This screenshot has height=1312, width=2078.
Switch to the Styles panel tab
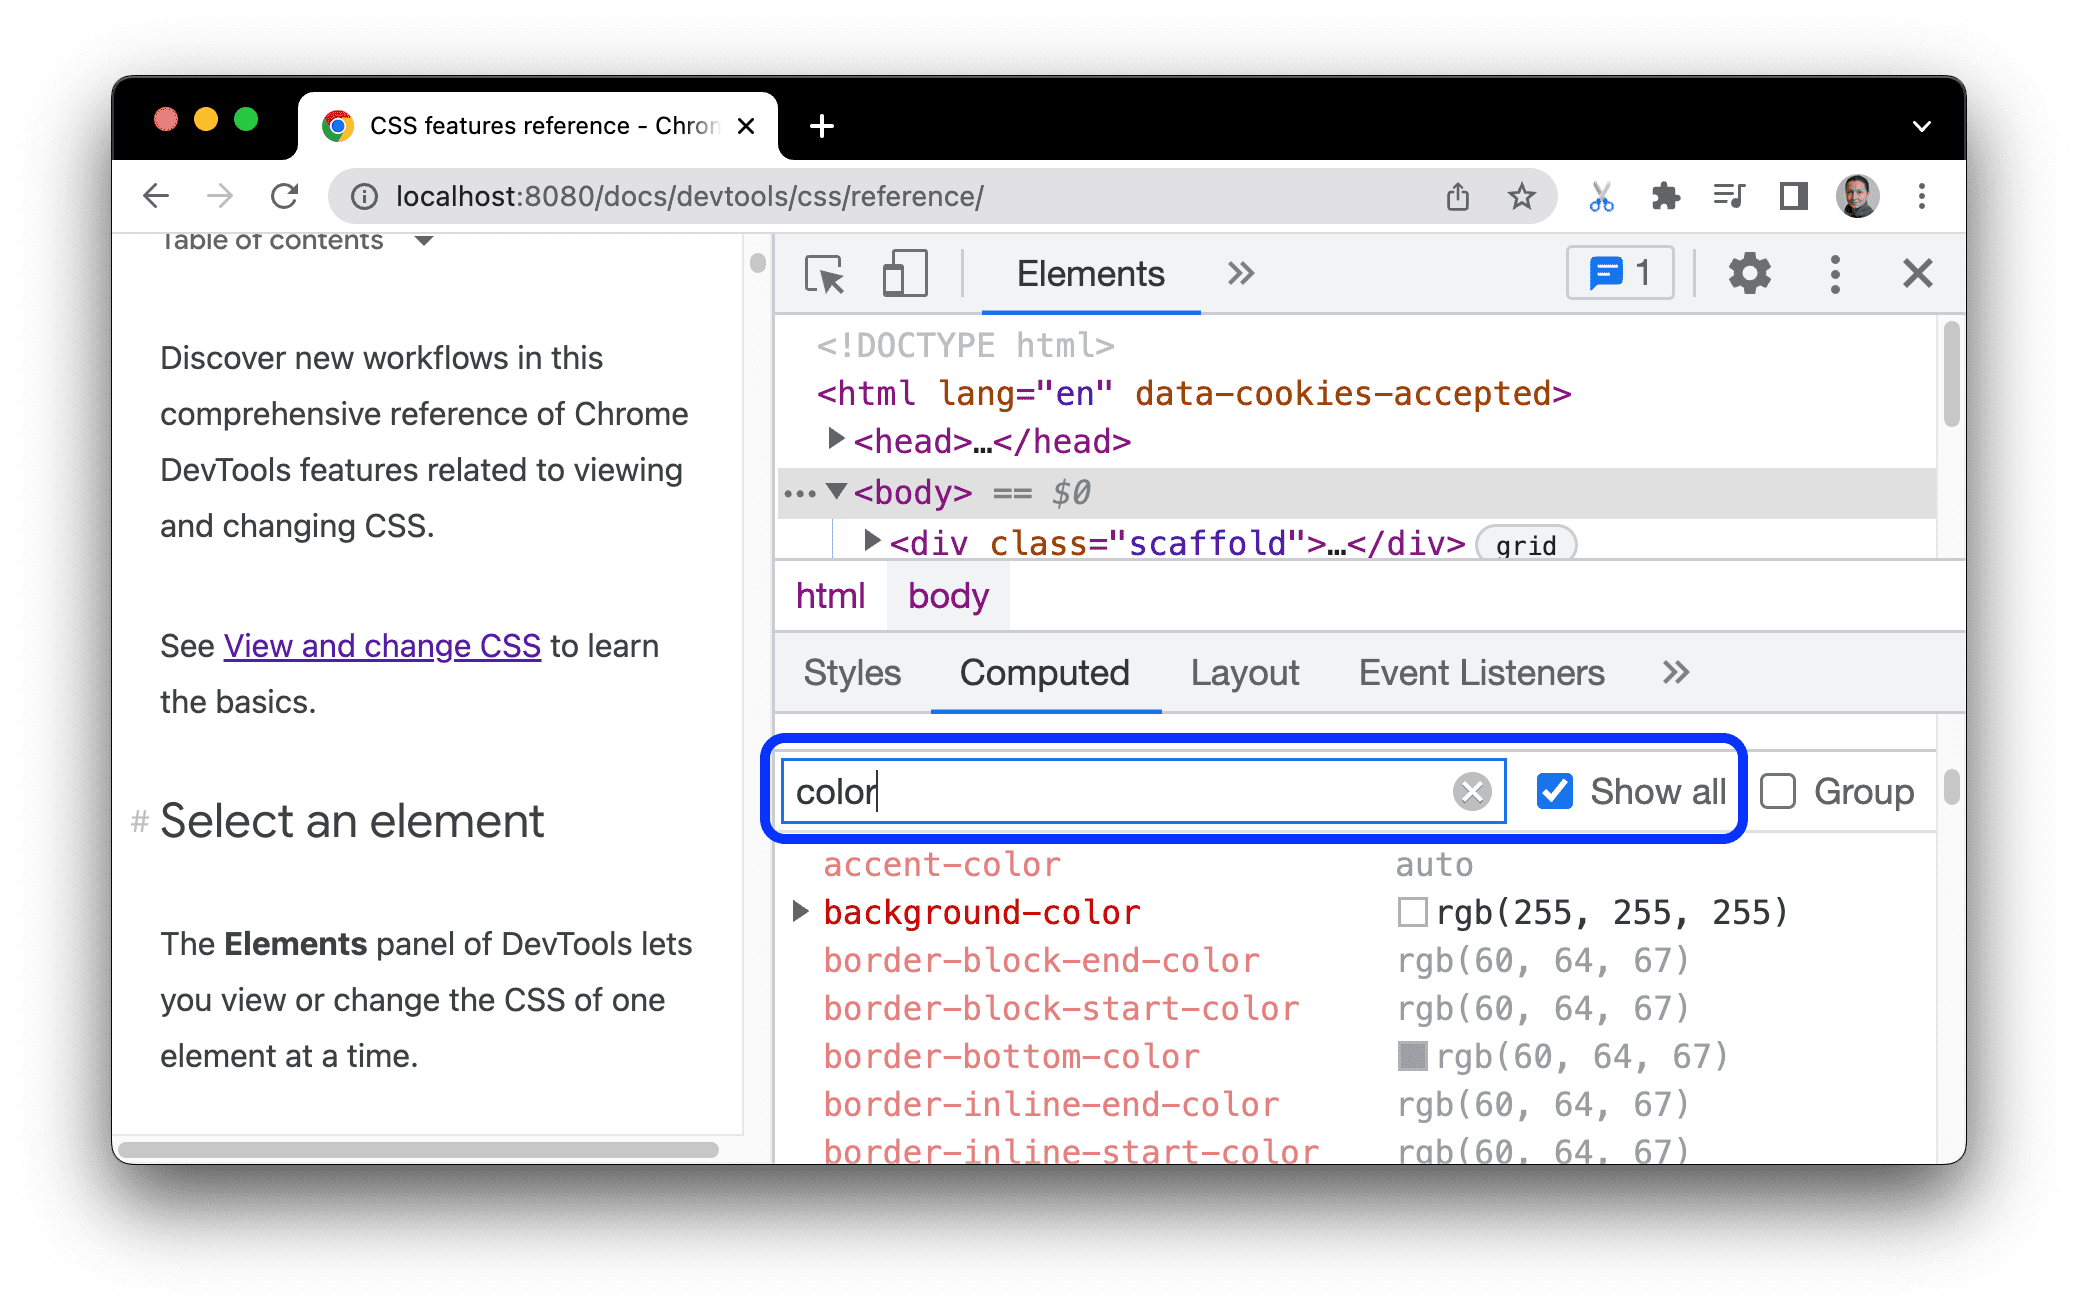pyautogui.click(x=849, y=671)
